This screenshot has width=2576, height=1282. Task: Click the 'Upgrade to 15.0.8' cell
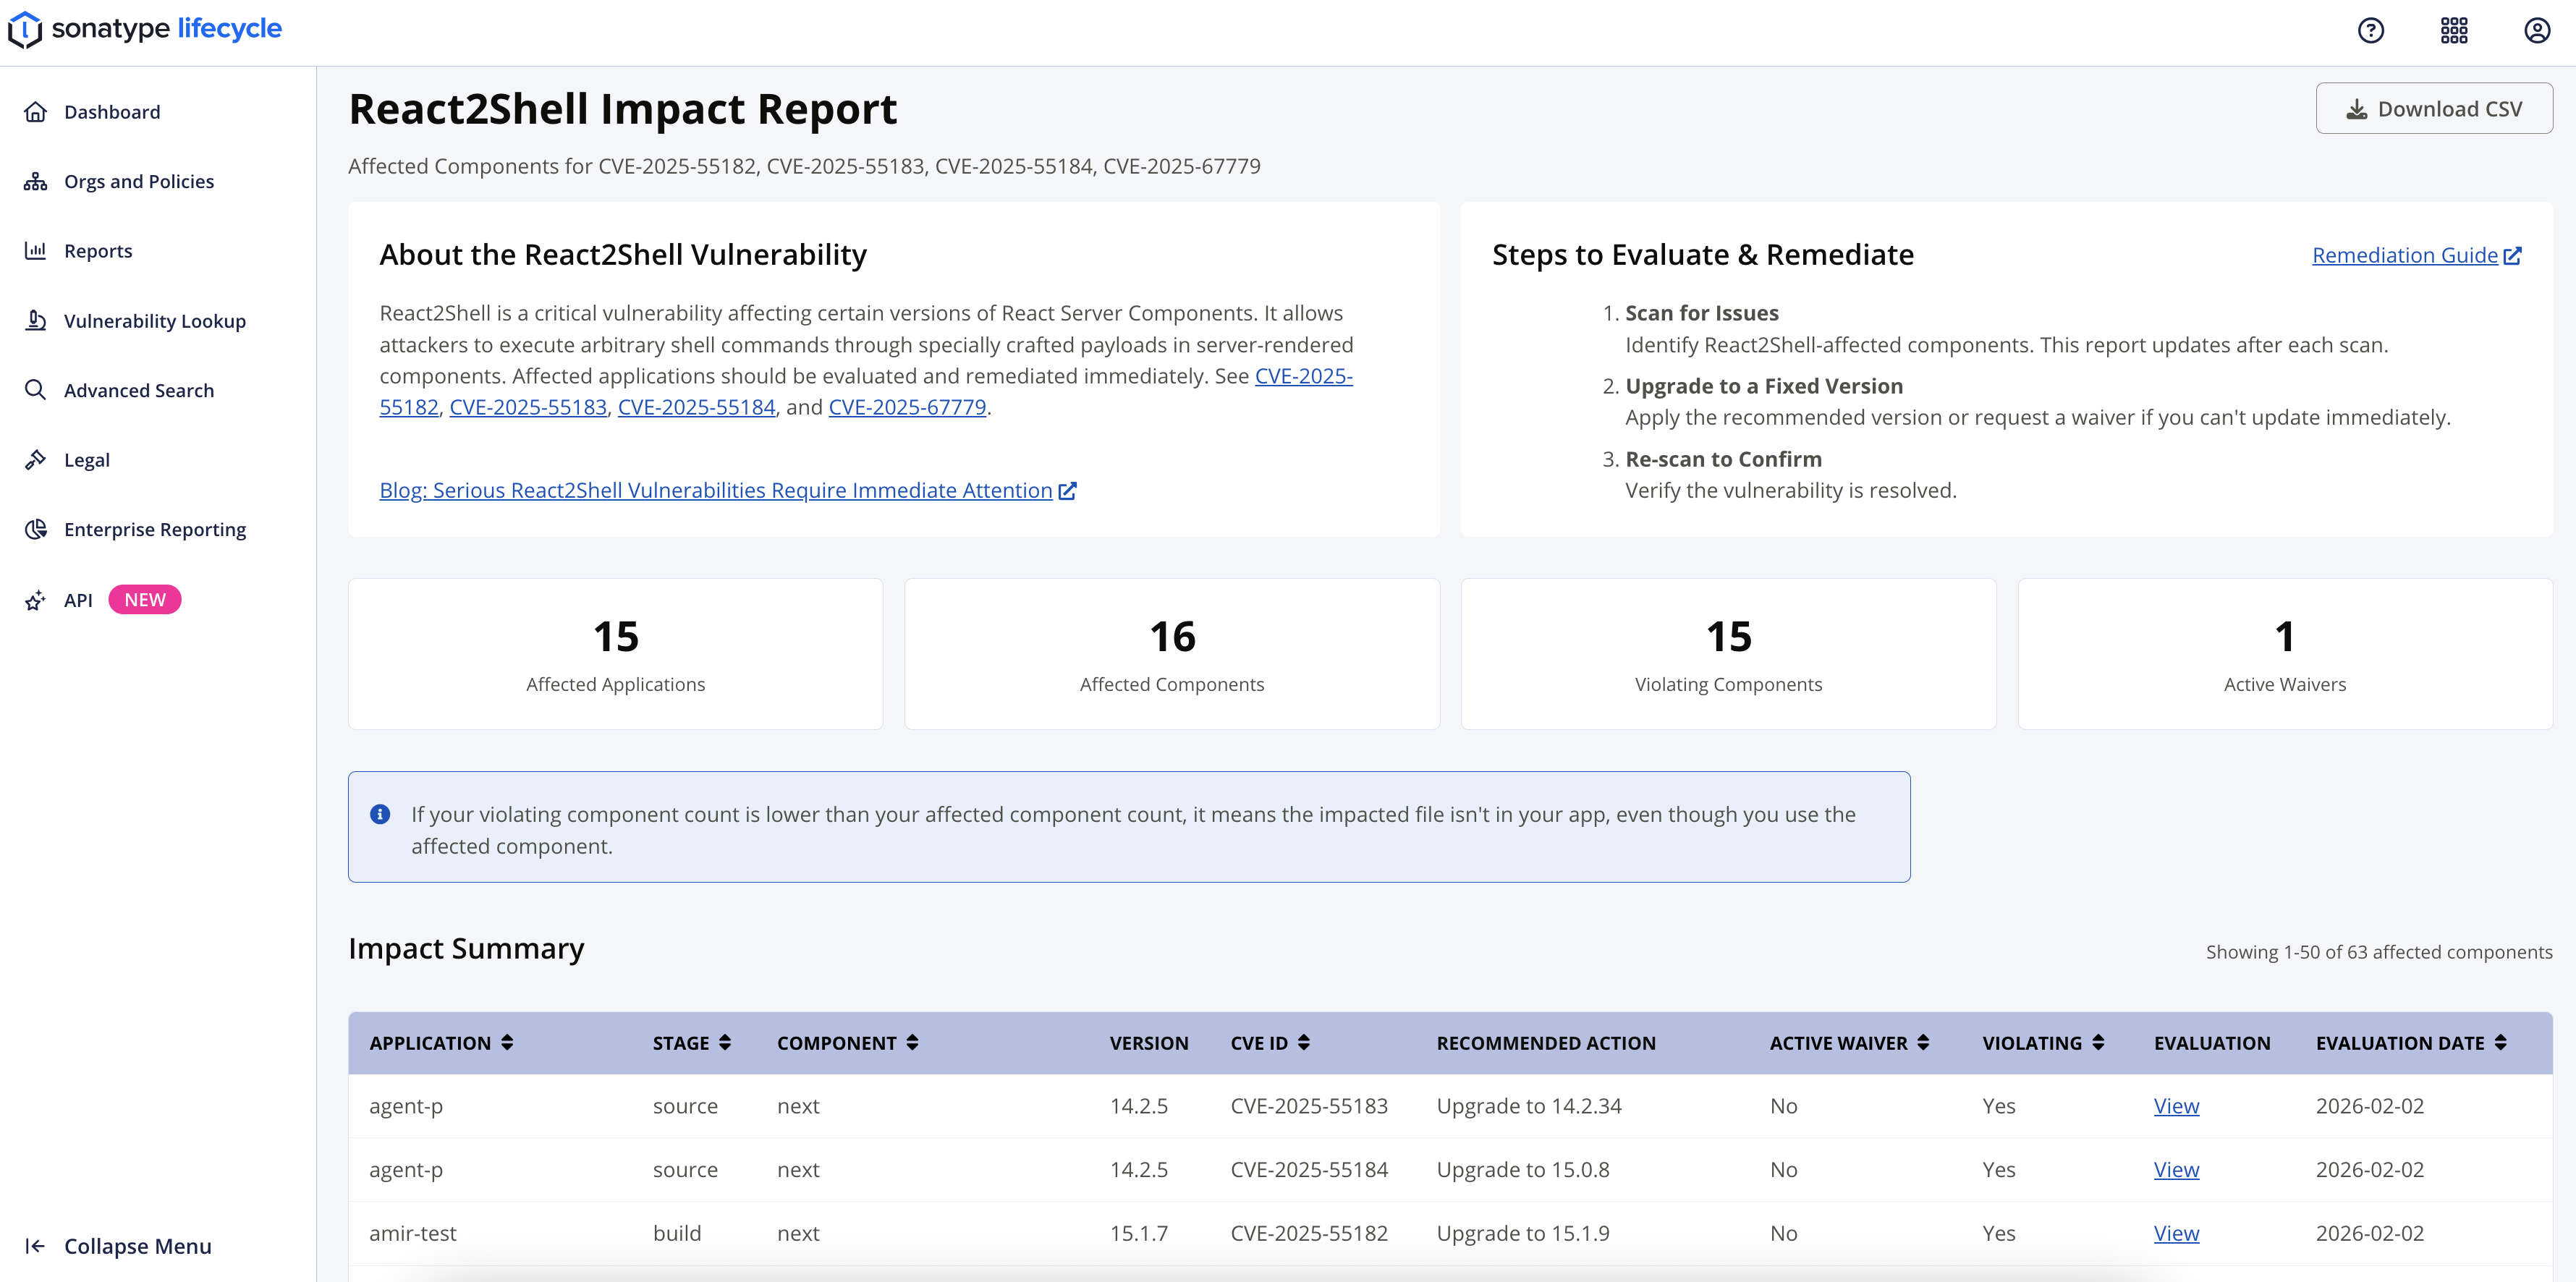pos(1523,1170)
